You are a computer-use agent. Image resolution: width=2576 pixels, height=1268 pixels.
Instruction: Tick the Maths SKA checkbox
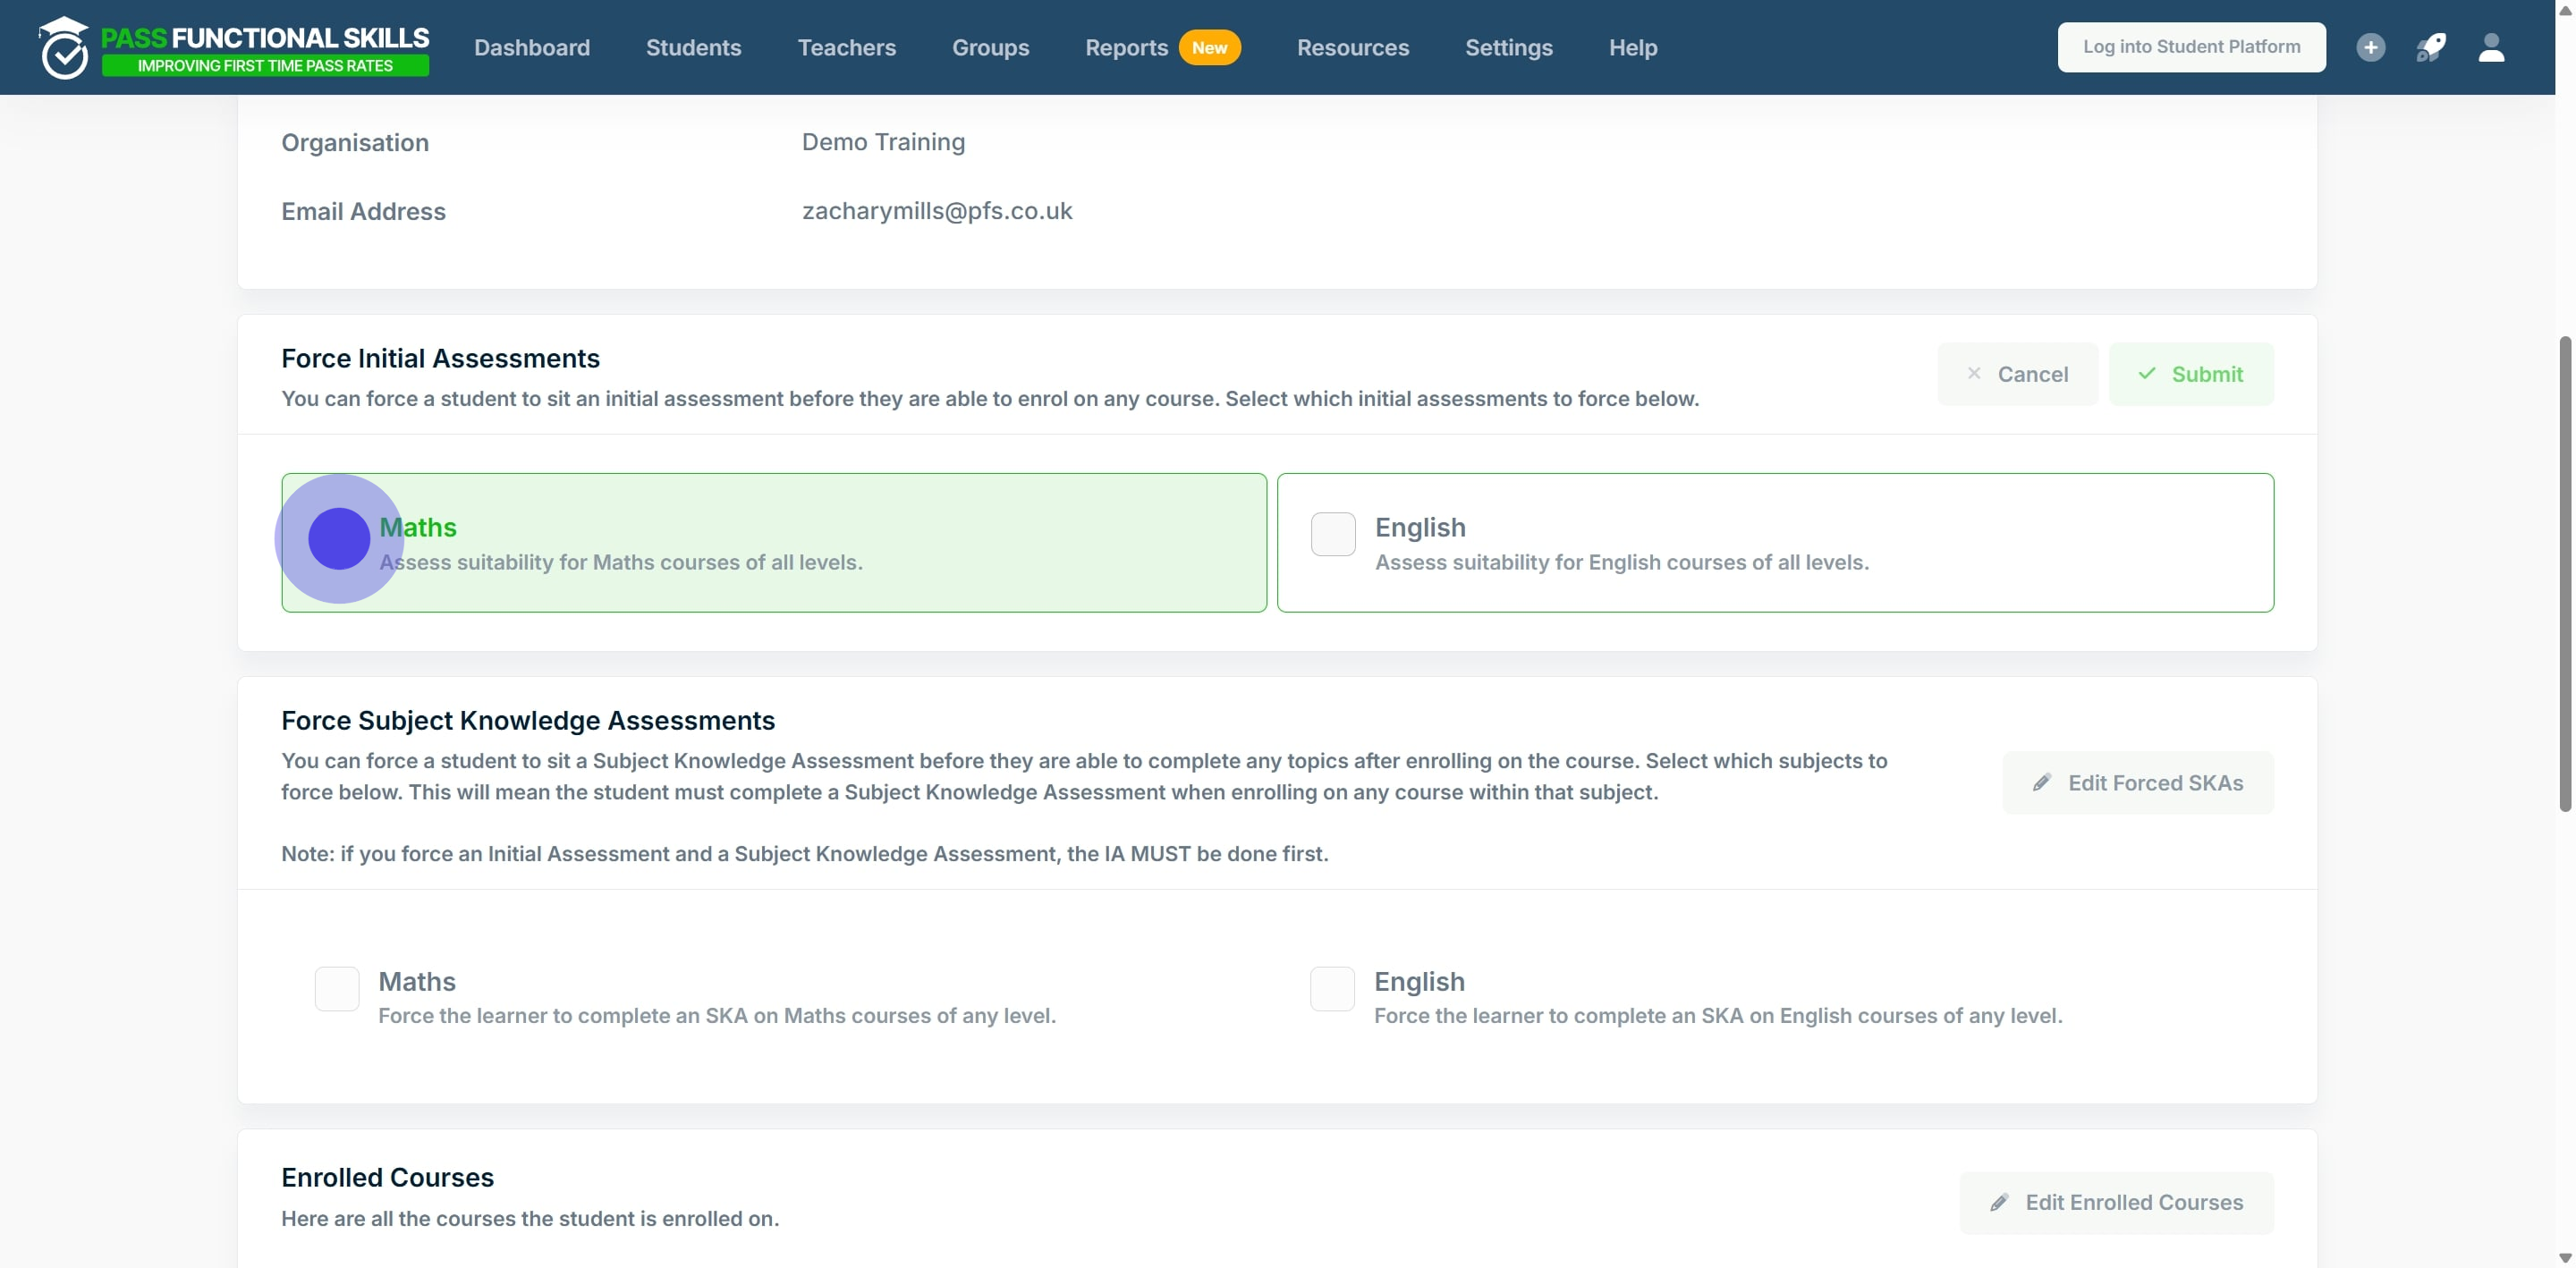click(x=337, y=989)
